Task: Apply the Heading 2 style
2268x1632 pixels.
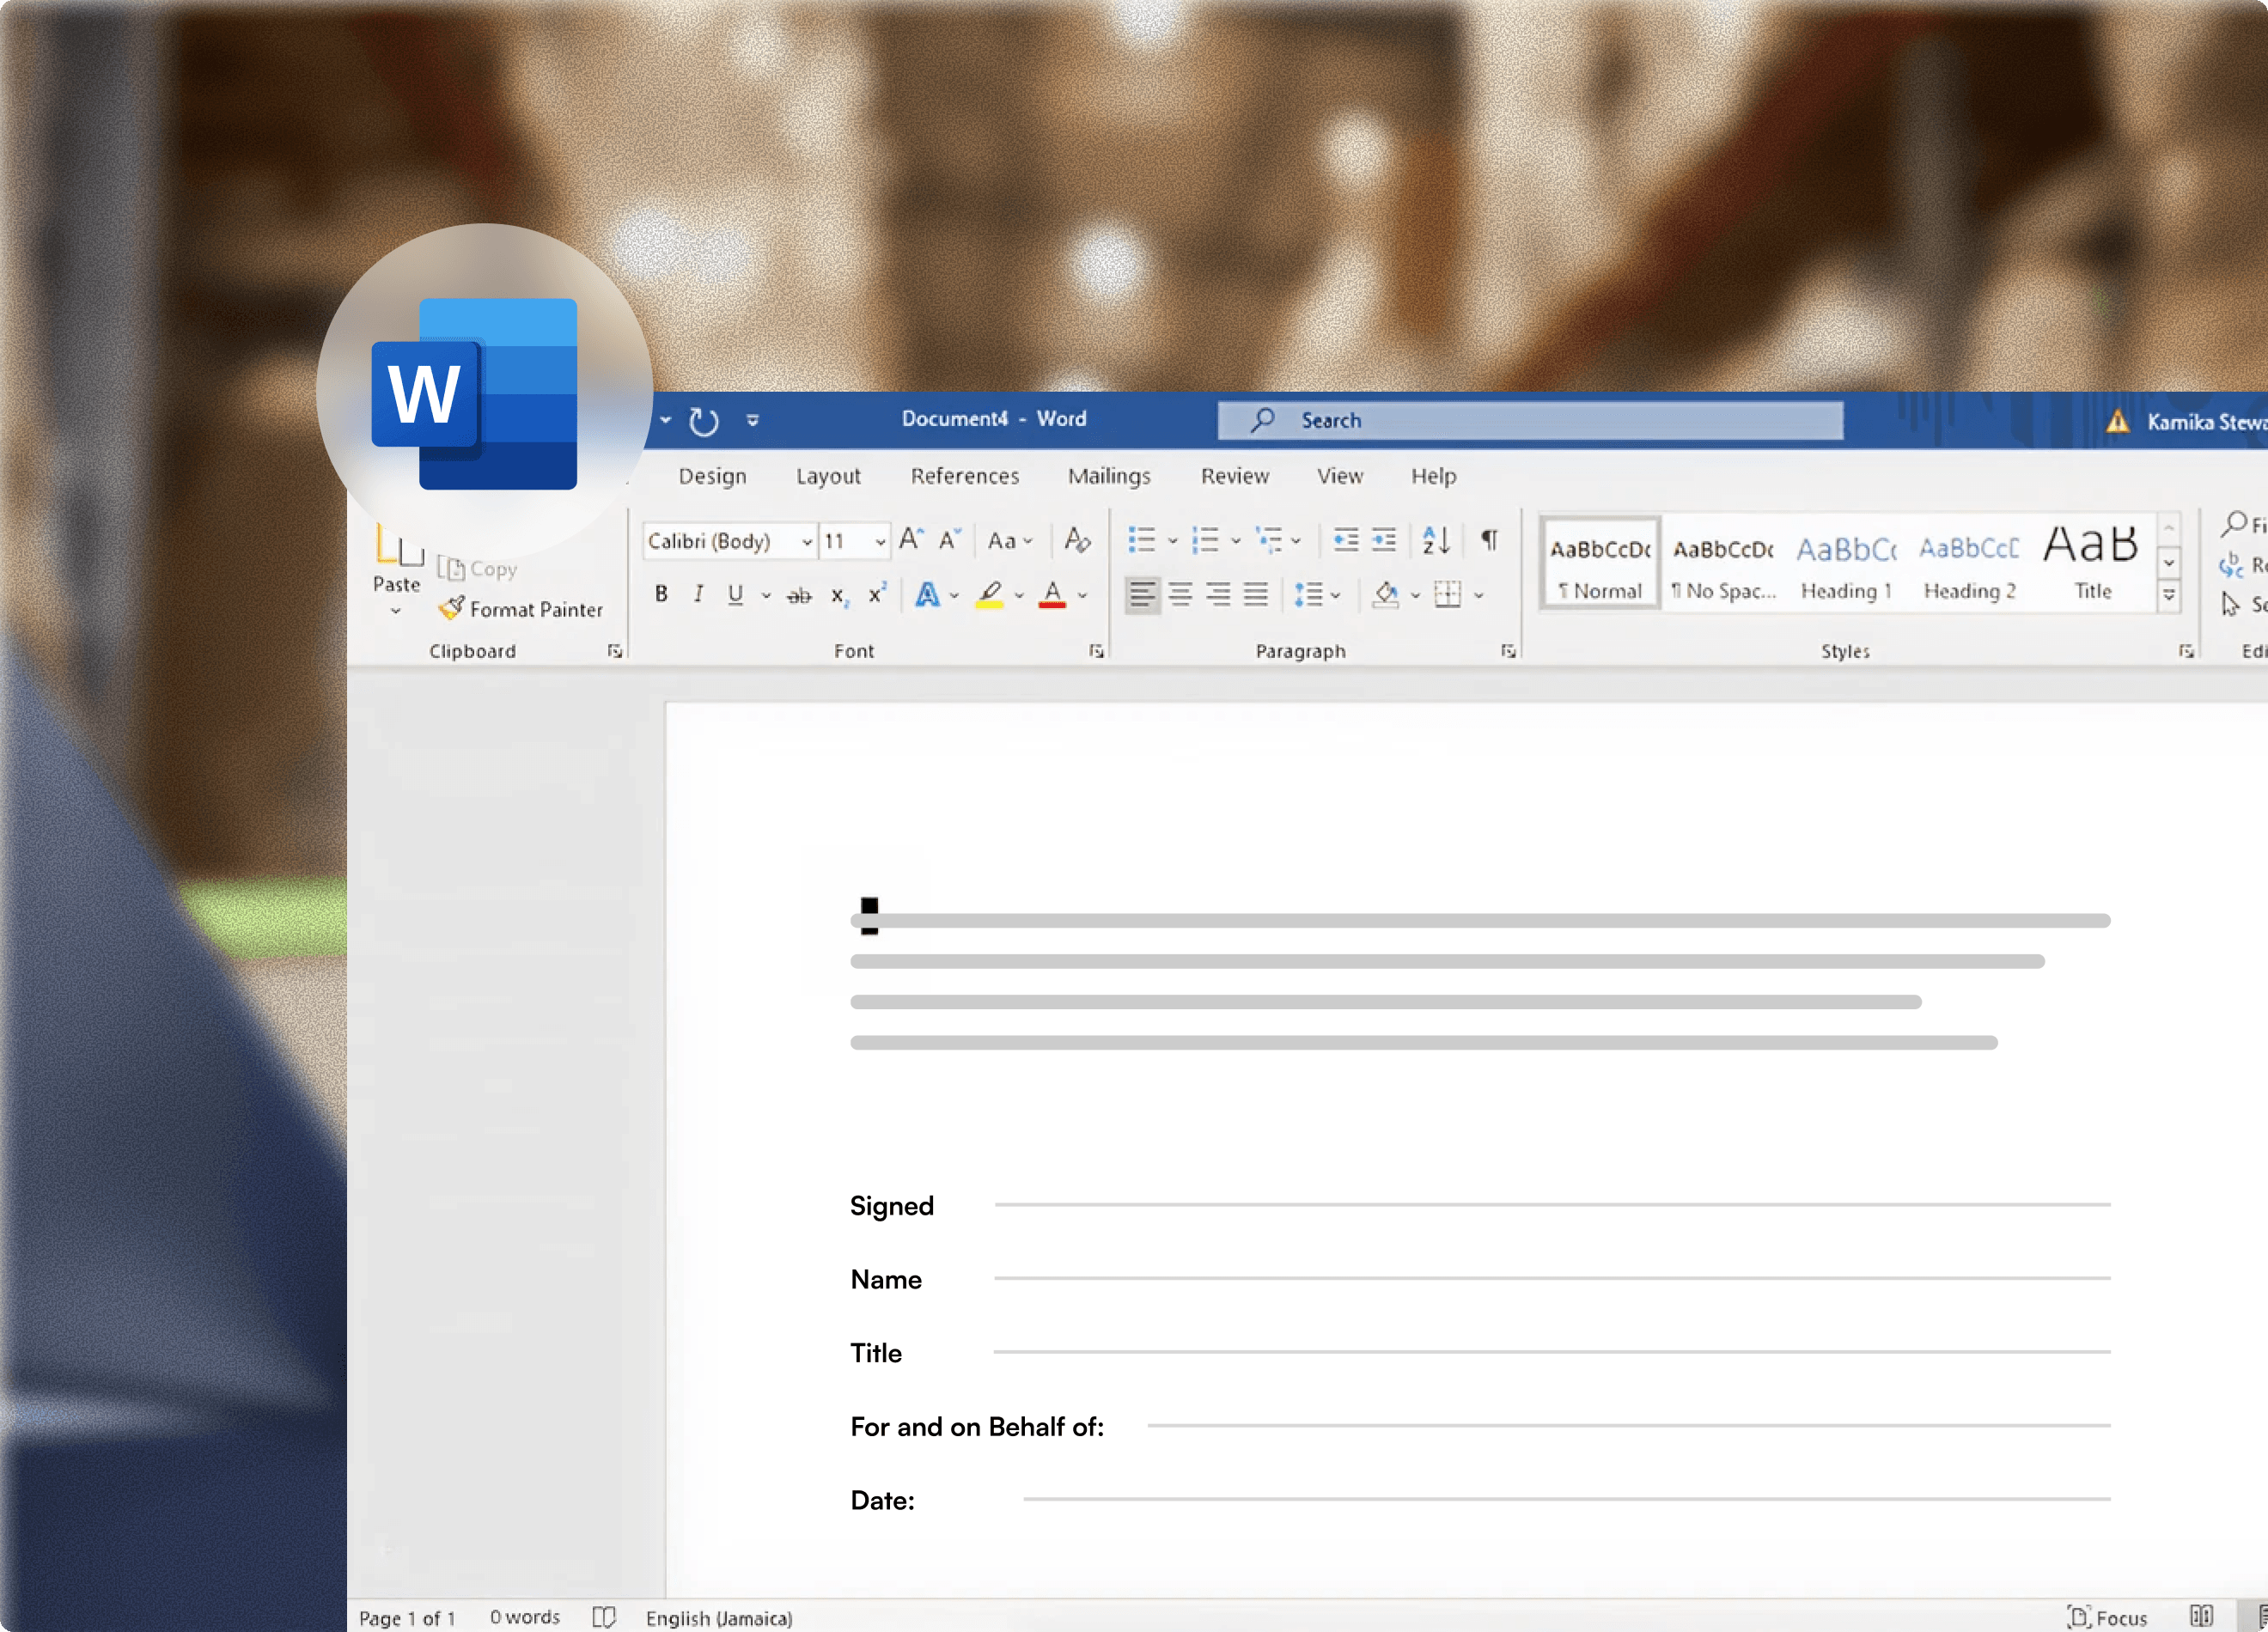Action: point(1969,562)
